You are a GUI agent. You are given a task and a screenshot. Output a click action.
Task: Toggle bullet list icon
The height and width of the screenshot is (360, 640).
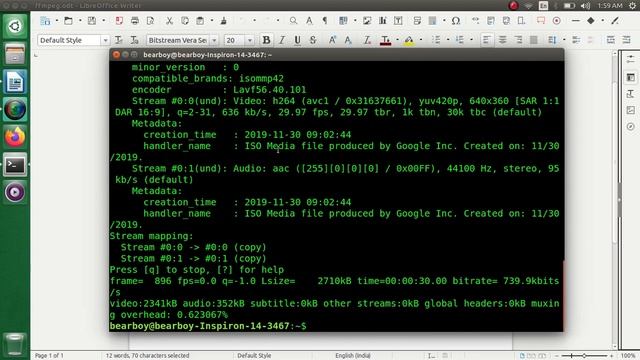[436, 40]
